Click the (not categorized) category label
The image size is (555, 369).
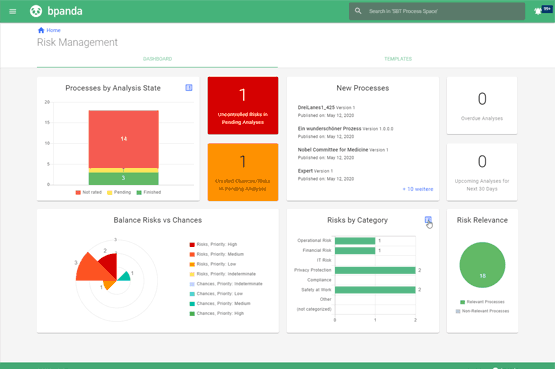(x=314, y=309)
